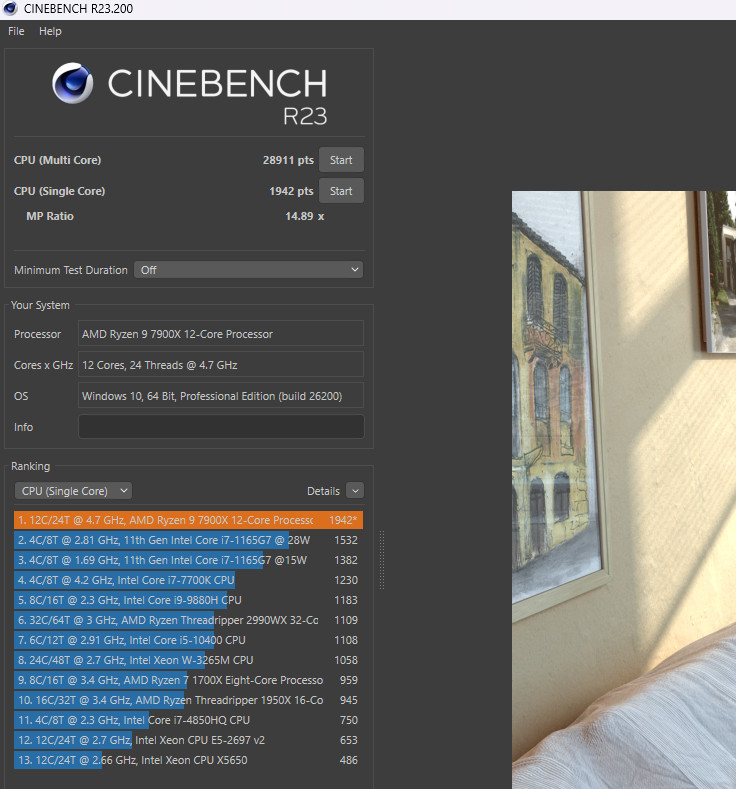Click the Cinebench R23 sphere logo
This screenshot has width=736, height=789.
pos(73,86)
